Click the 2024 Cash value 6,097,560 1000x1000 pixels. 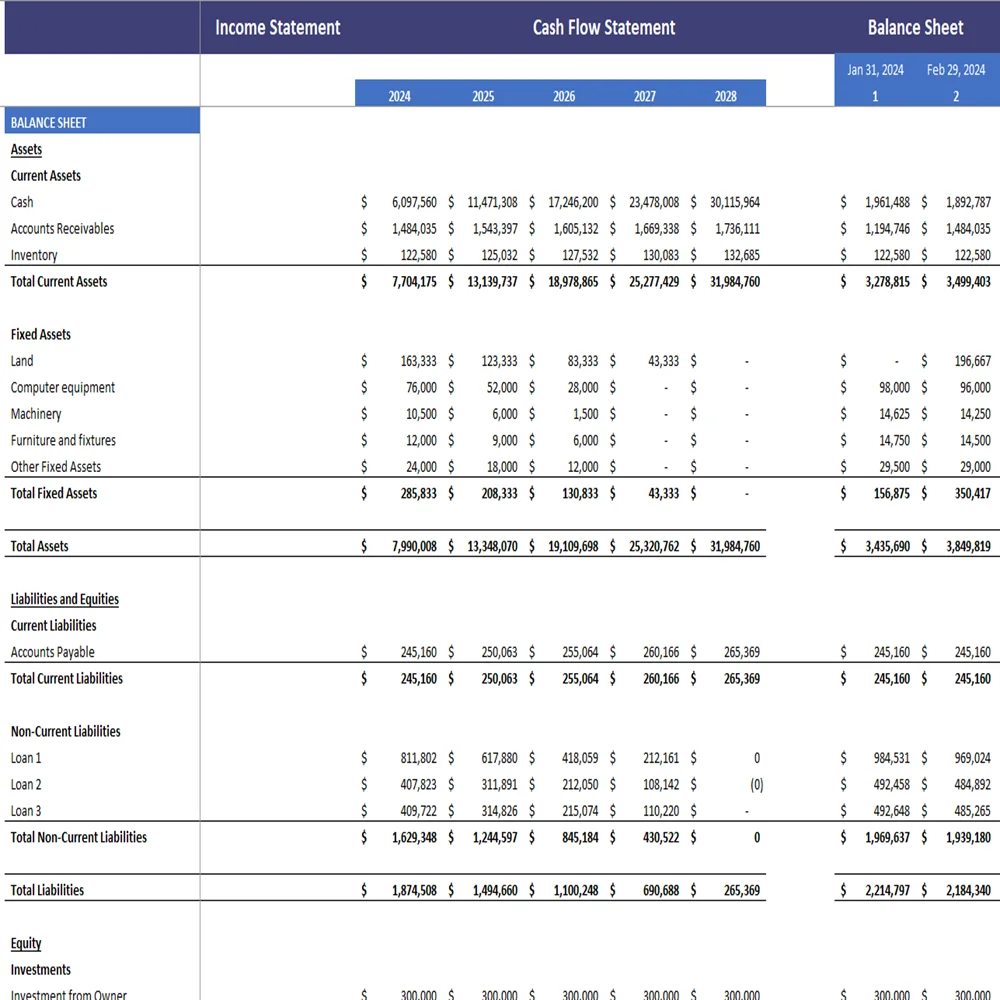[x=414, y=202]
